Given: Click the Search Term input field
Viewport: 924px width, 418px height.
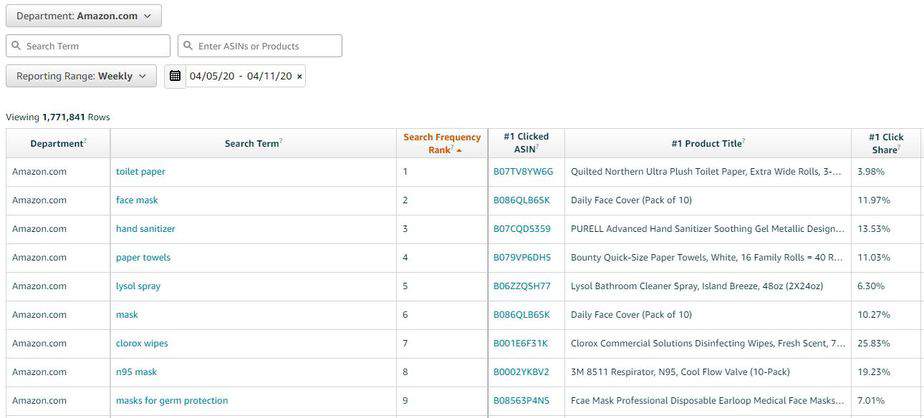Looking at the screenshot, I should click(x=88, y=46).
